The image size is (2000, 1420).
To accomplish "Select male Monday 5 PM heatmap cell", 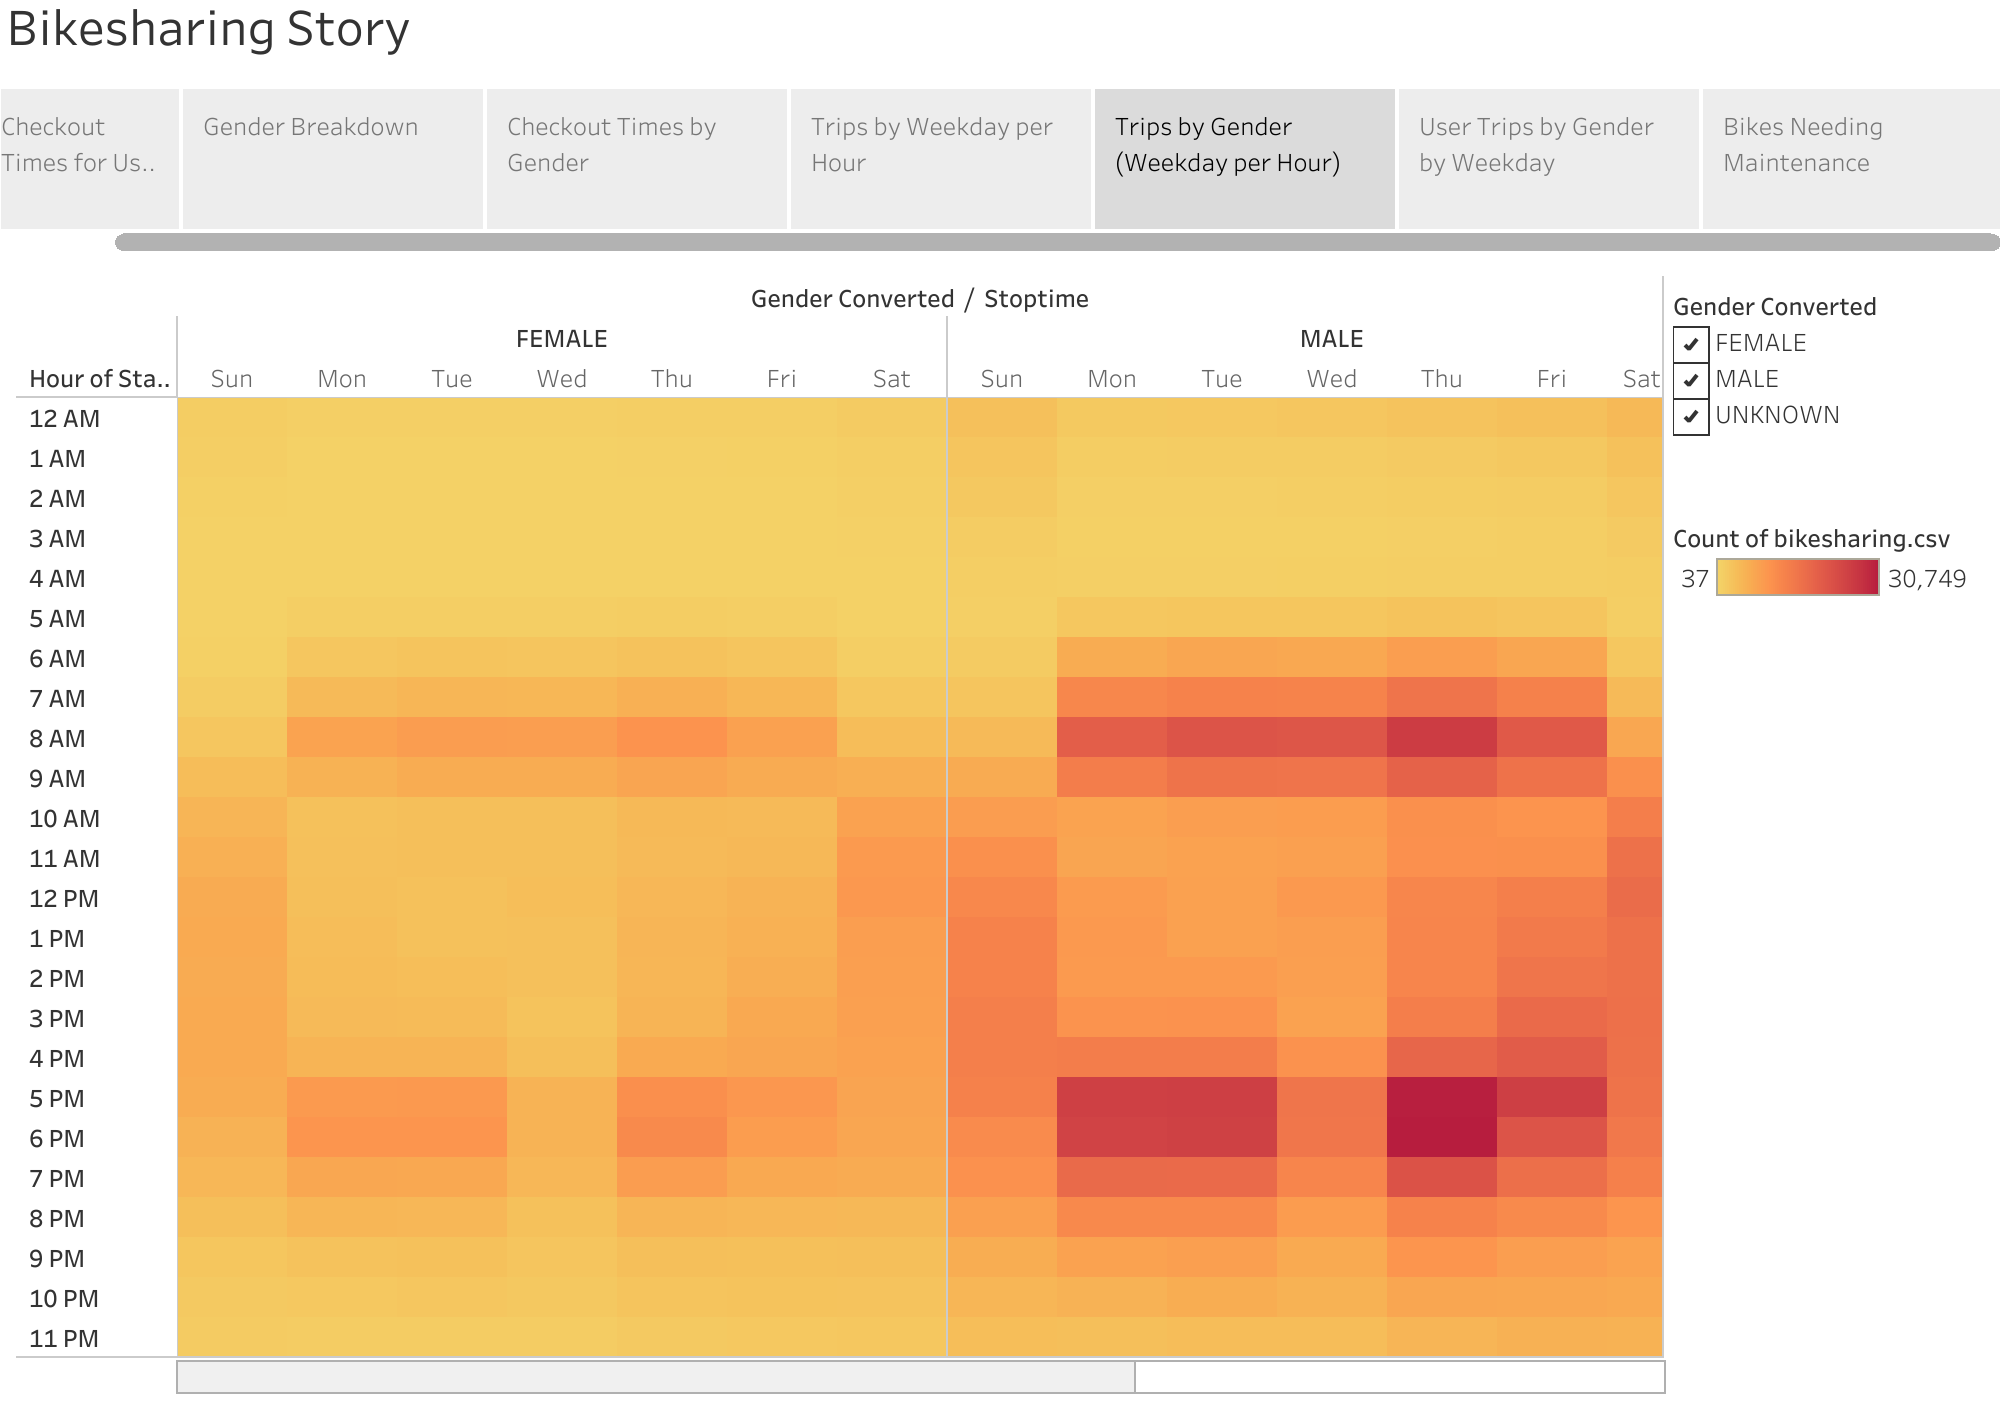I will 1111,1097.
